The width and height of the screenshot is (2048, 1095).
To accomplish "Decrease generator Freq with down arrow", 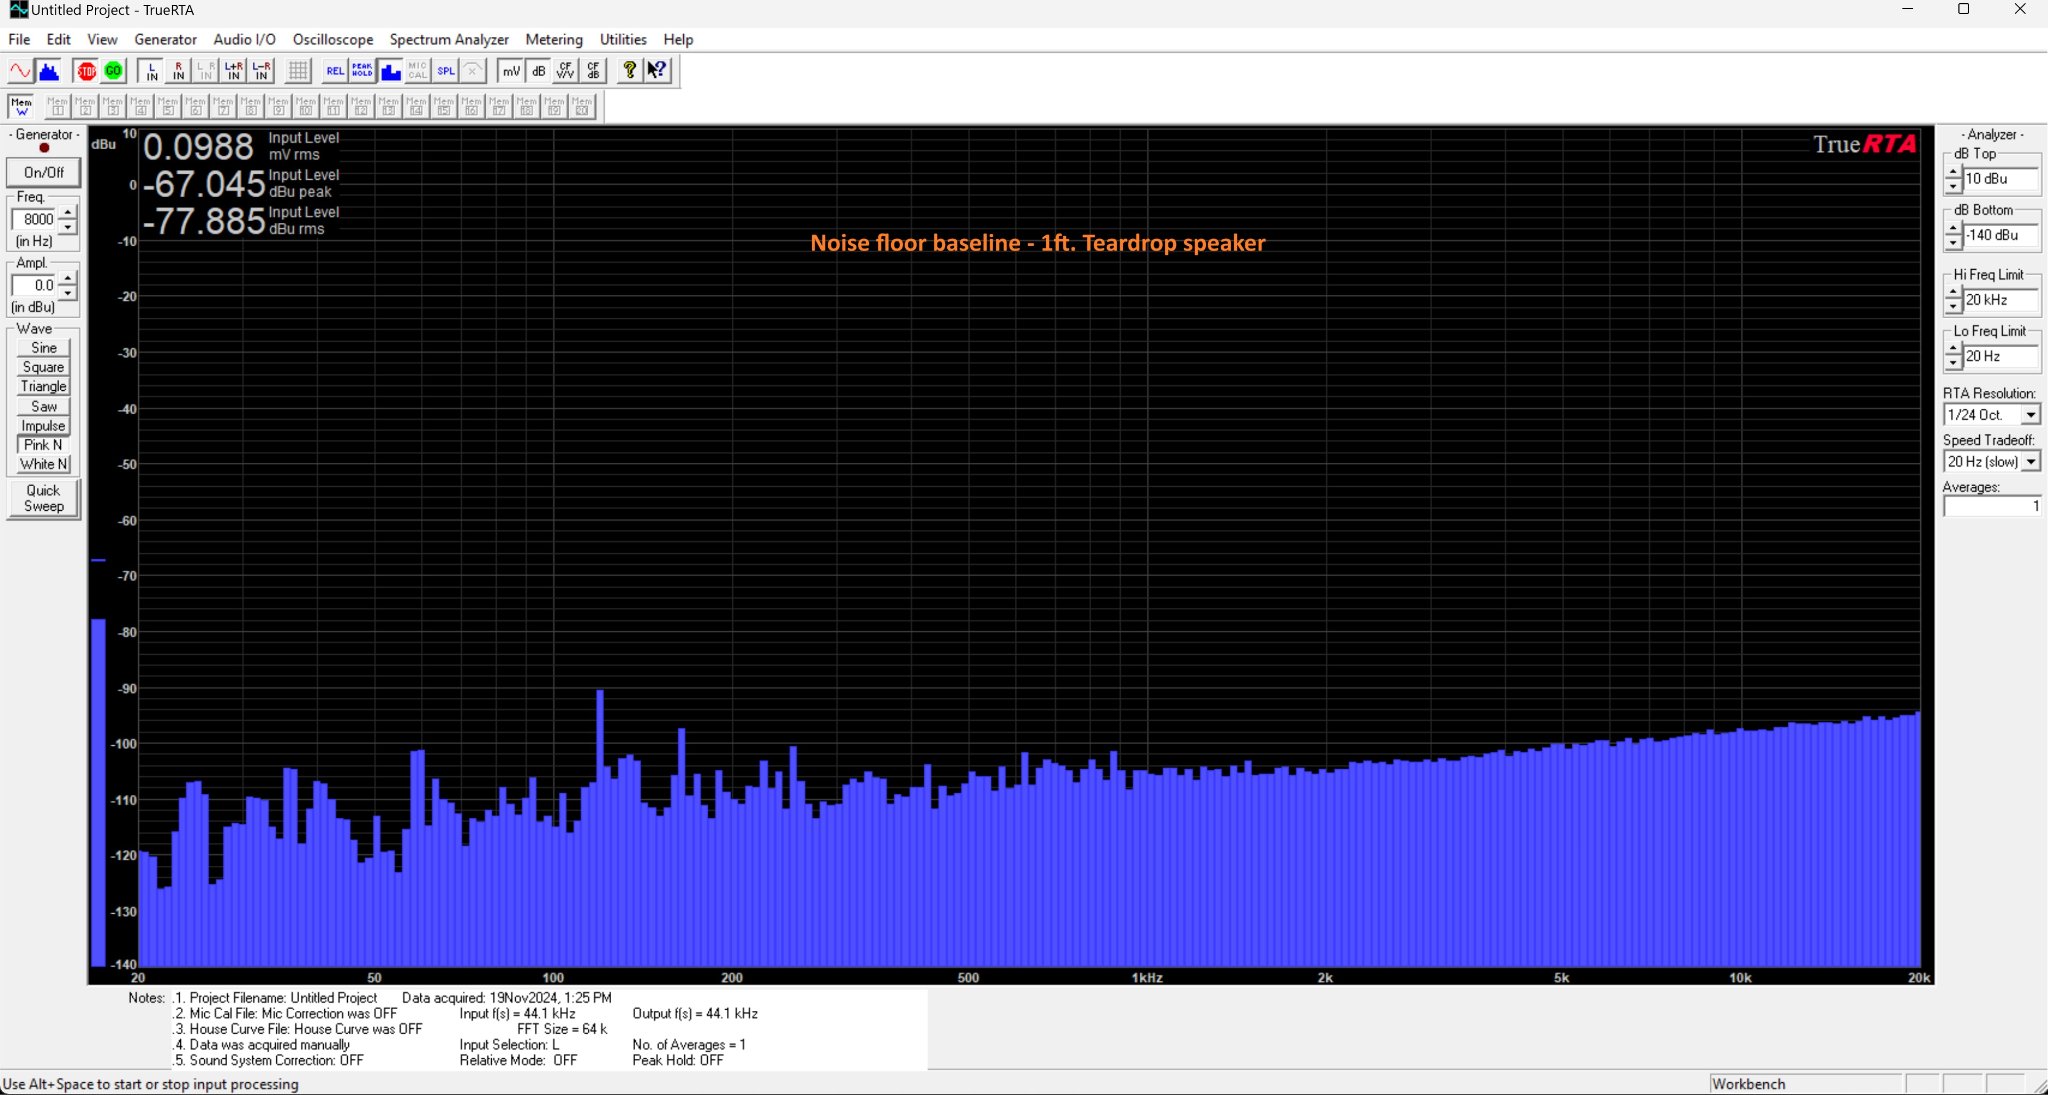I will point(67,226).
